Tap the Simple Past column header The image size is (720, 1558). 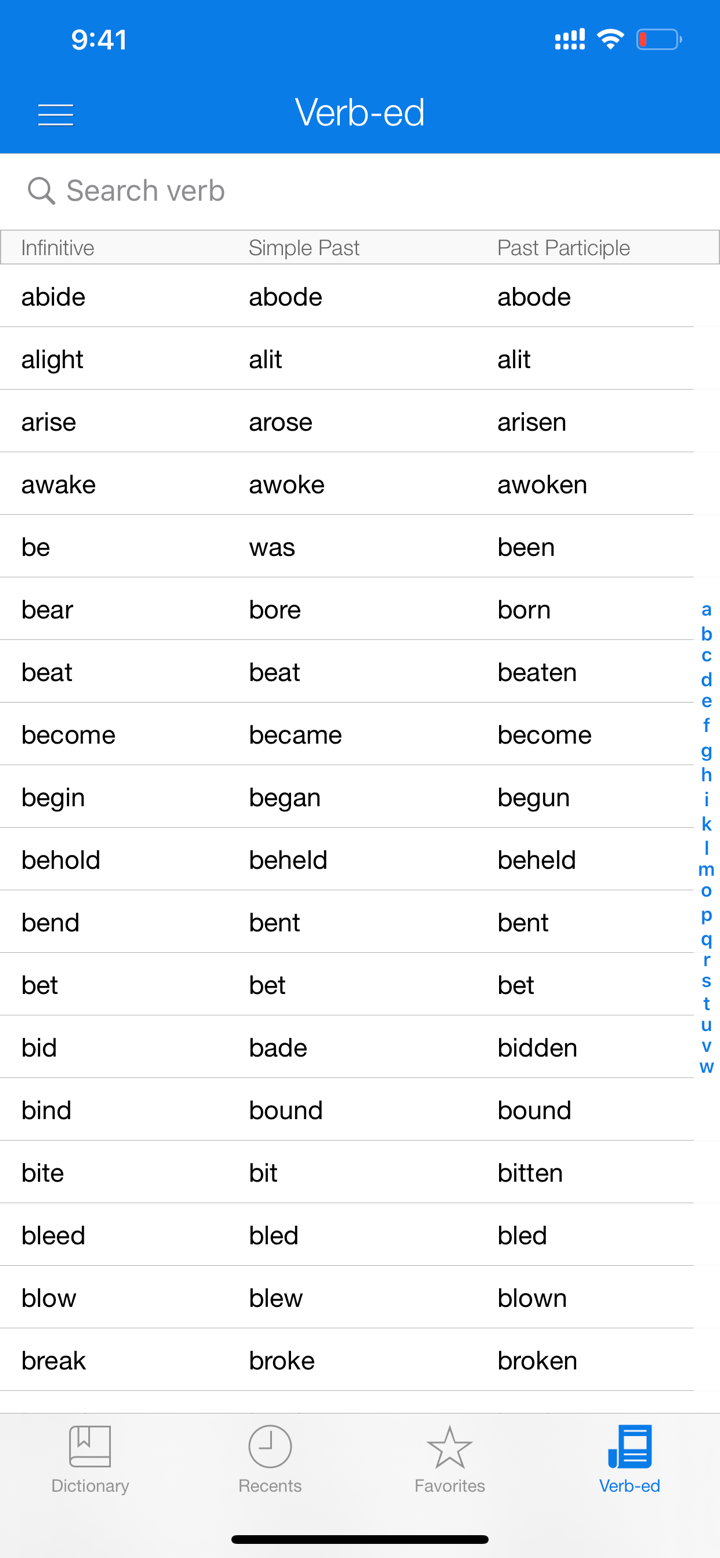pos(303,247)
